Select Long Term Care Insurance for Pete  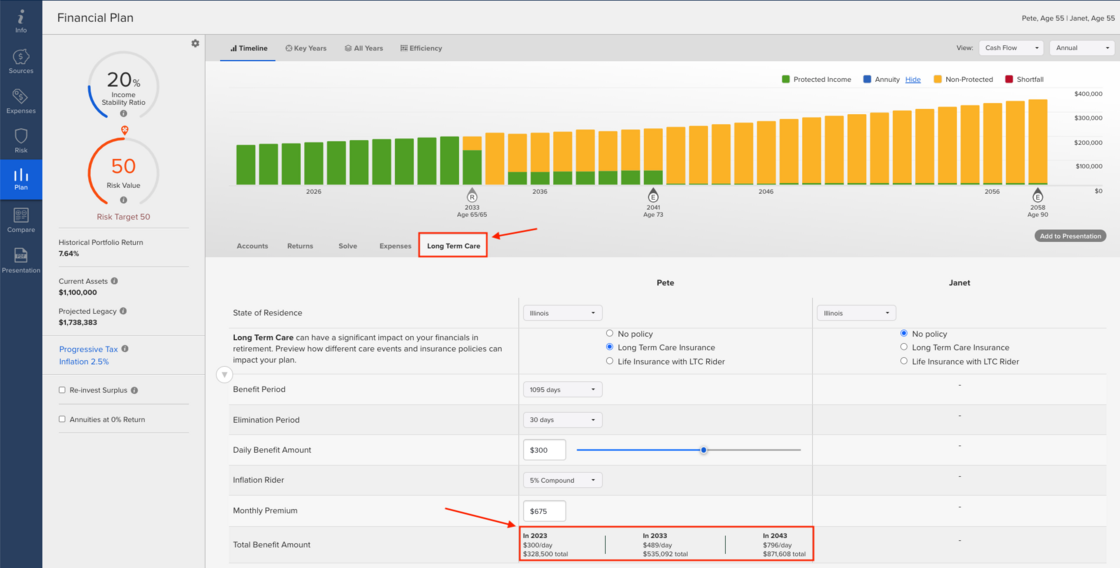[x=609, y=347]
